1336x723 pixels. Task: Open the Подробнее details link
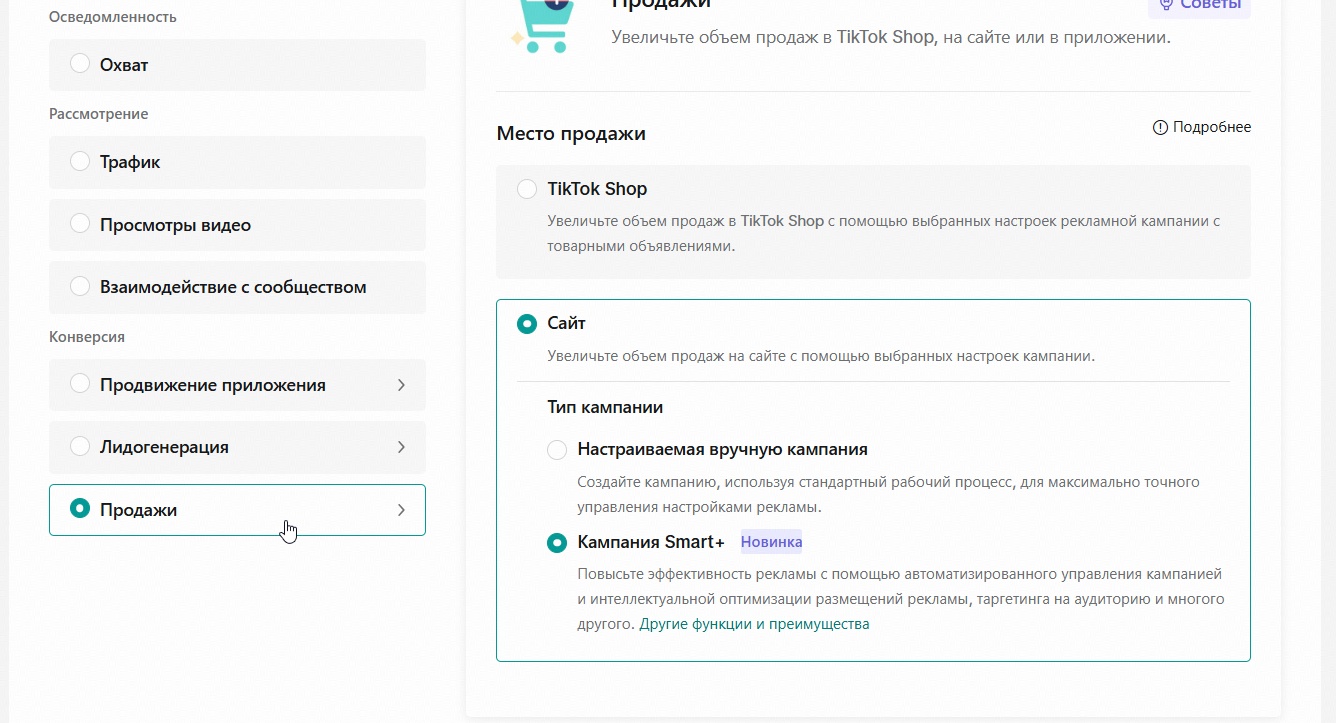(1212, 127)
